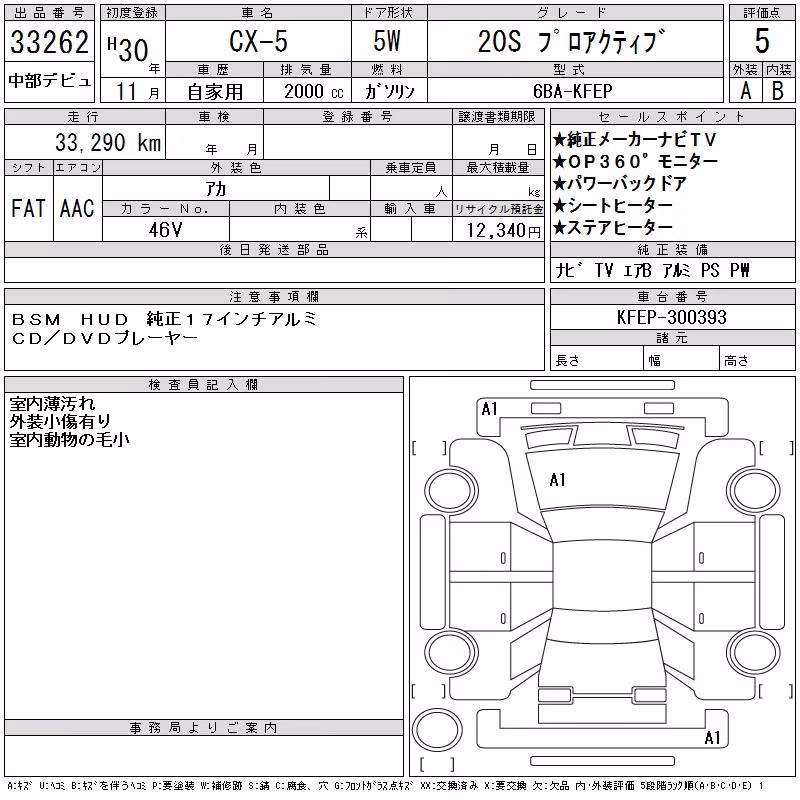This screenshot has width=800, height=800.
Task: Click the "乗車定員" header
Action: (x=411, y=167)
